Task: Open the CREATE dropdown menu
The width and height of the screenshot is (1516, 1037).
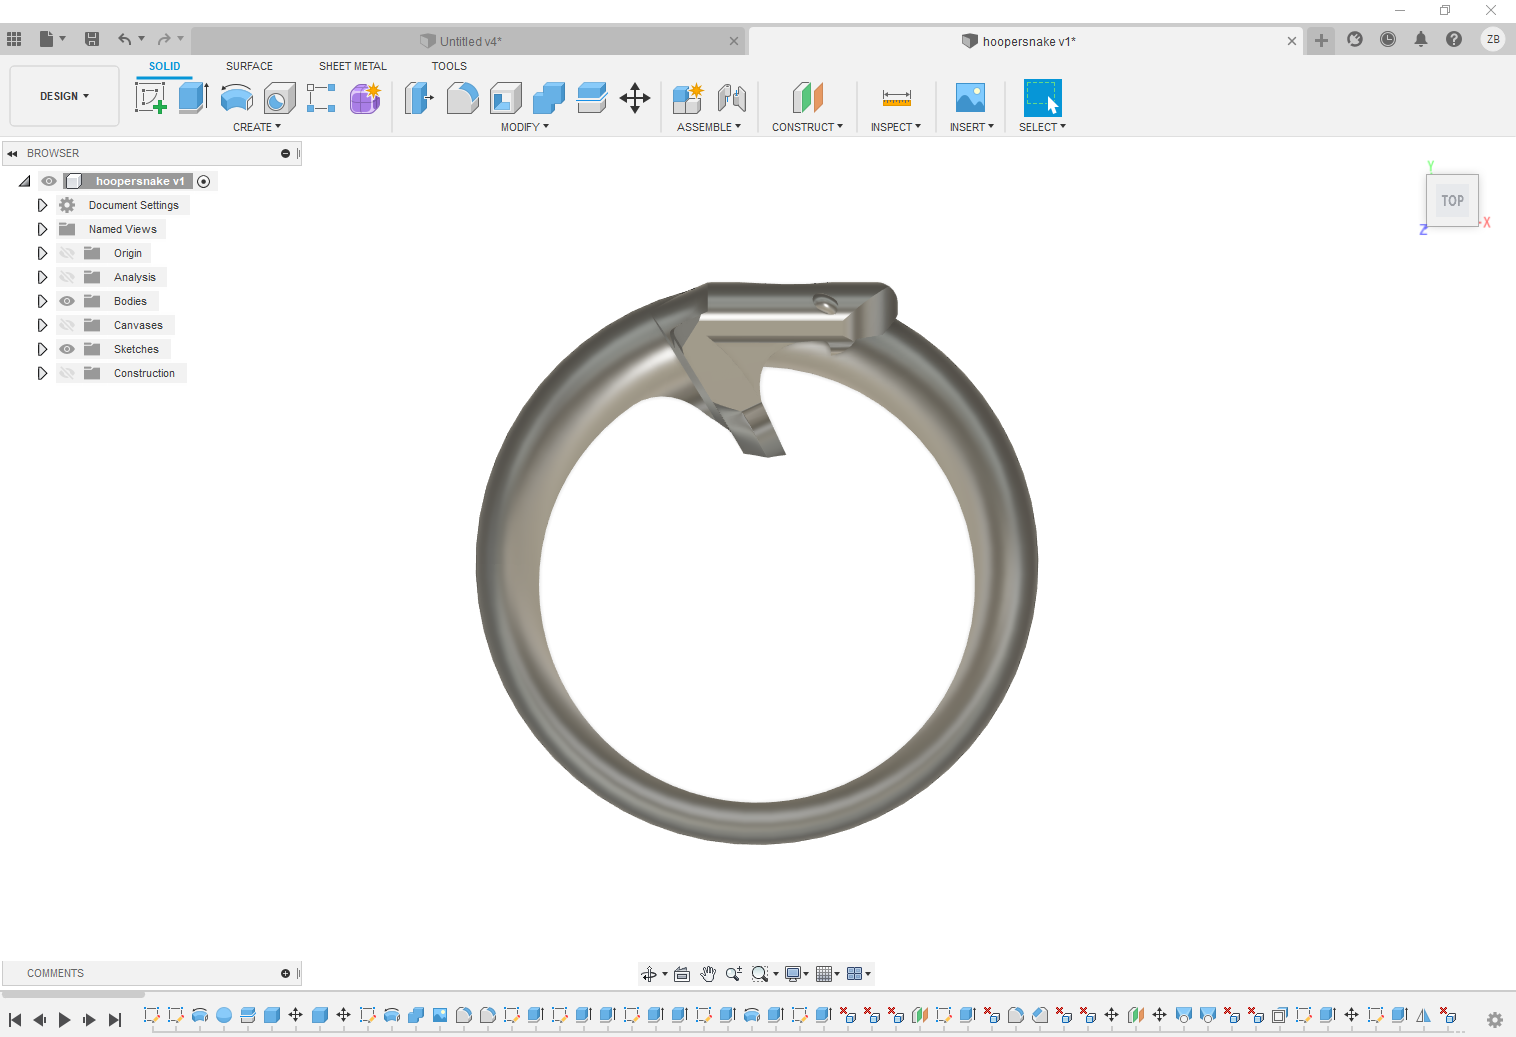Action: point(256,126)
